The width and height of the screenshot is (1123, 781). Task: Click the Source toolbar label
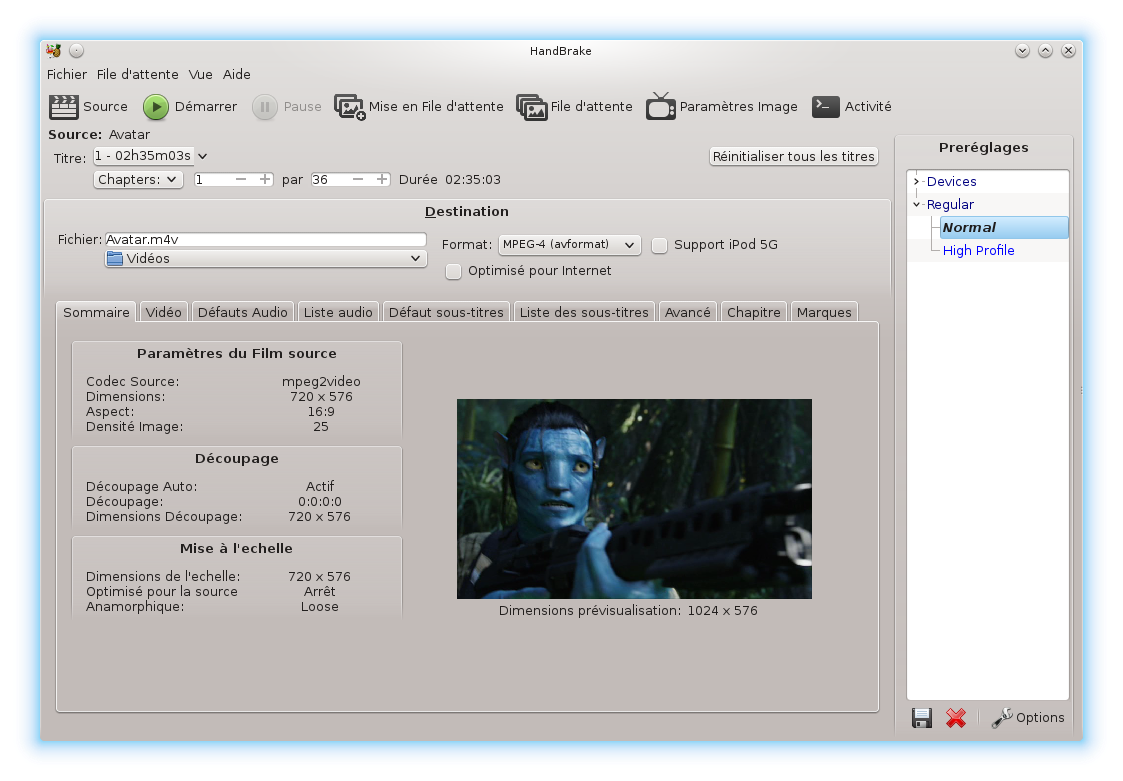tap(105, 107)
